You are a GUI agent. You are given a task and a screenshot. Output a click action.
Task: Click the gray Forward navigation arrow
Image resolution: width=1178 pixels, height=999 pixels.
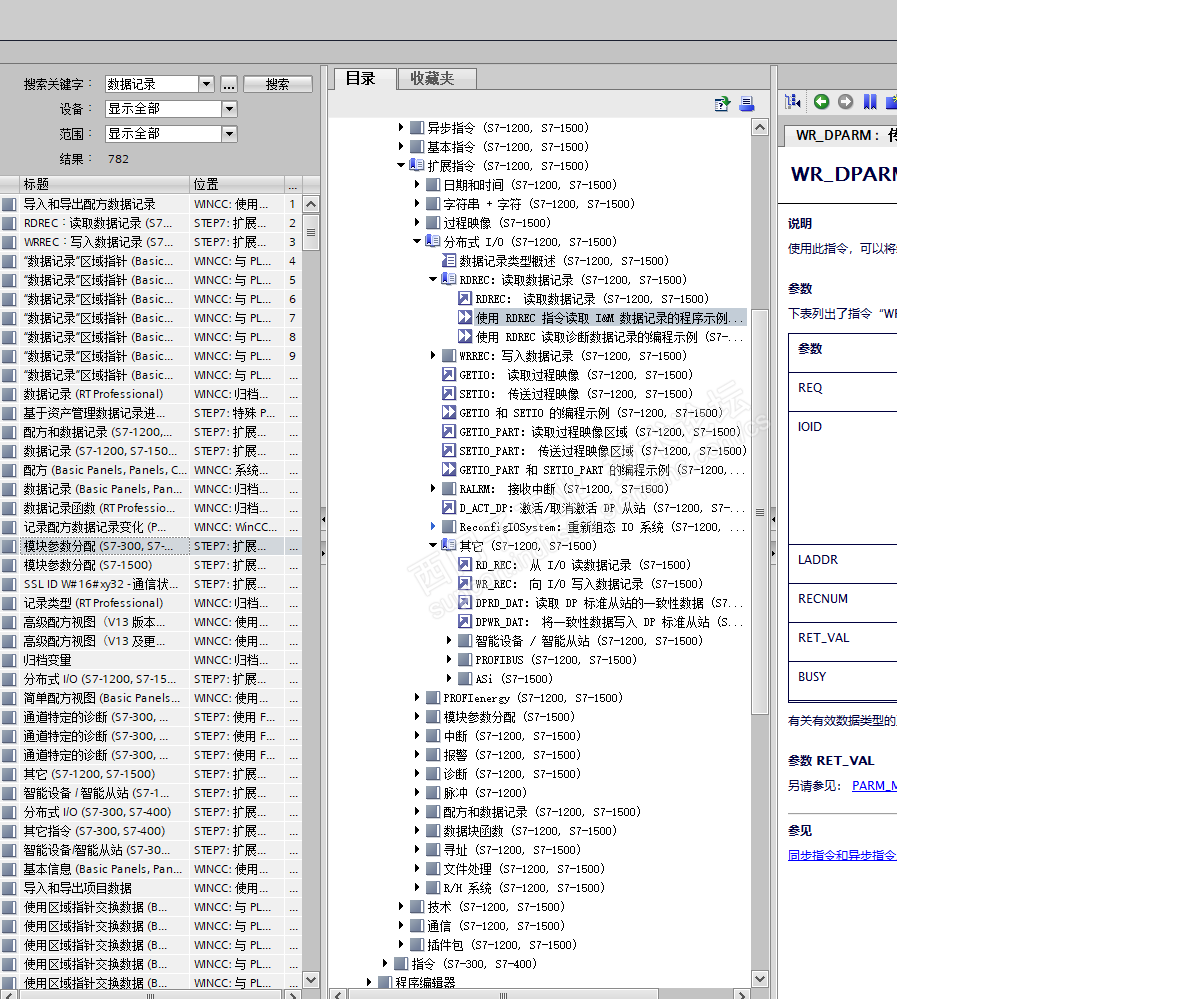click(x=845, y=101)
